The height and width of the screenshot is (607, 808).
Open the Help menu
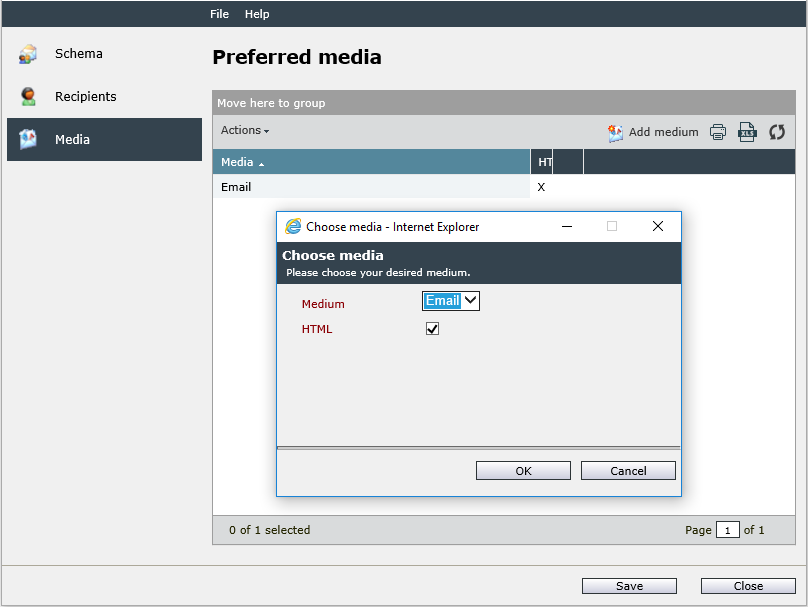coord(257,14)
